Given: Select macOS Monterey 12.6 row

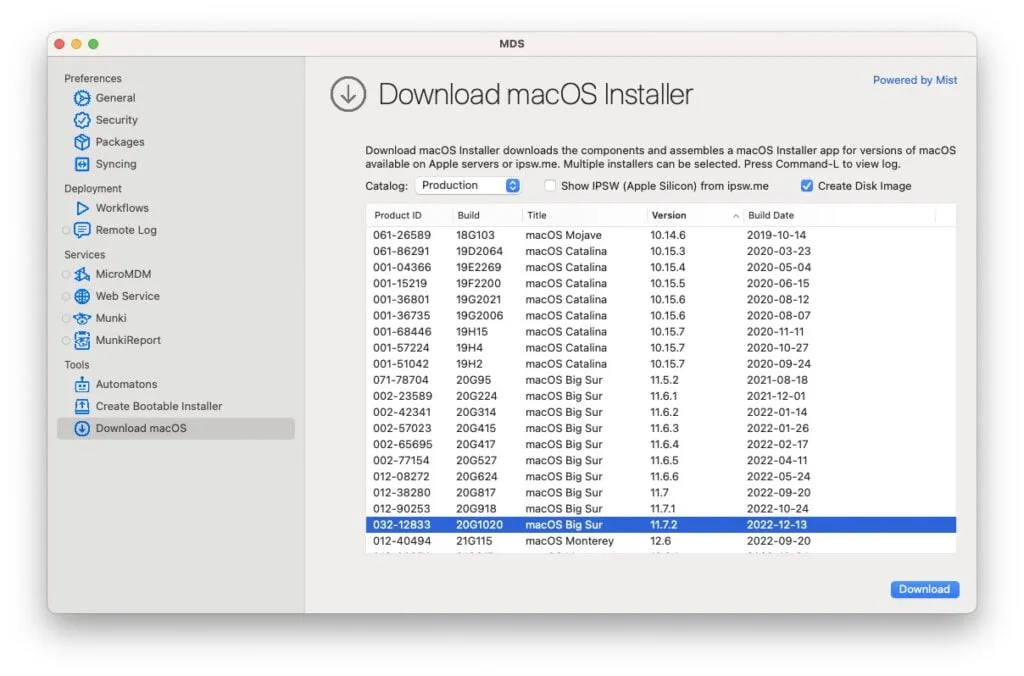Looking at the screenshot, I should [x=661, y=541].
